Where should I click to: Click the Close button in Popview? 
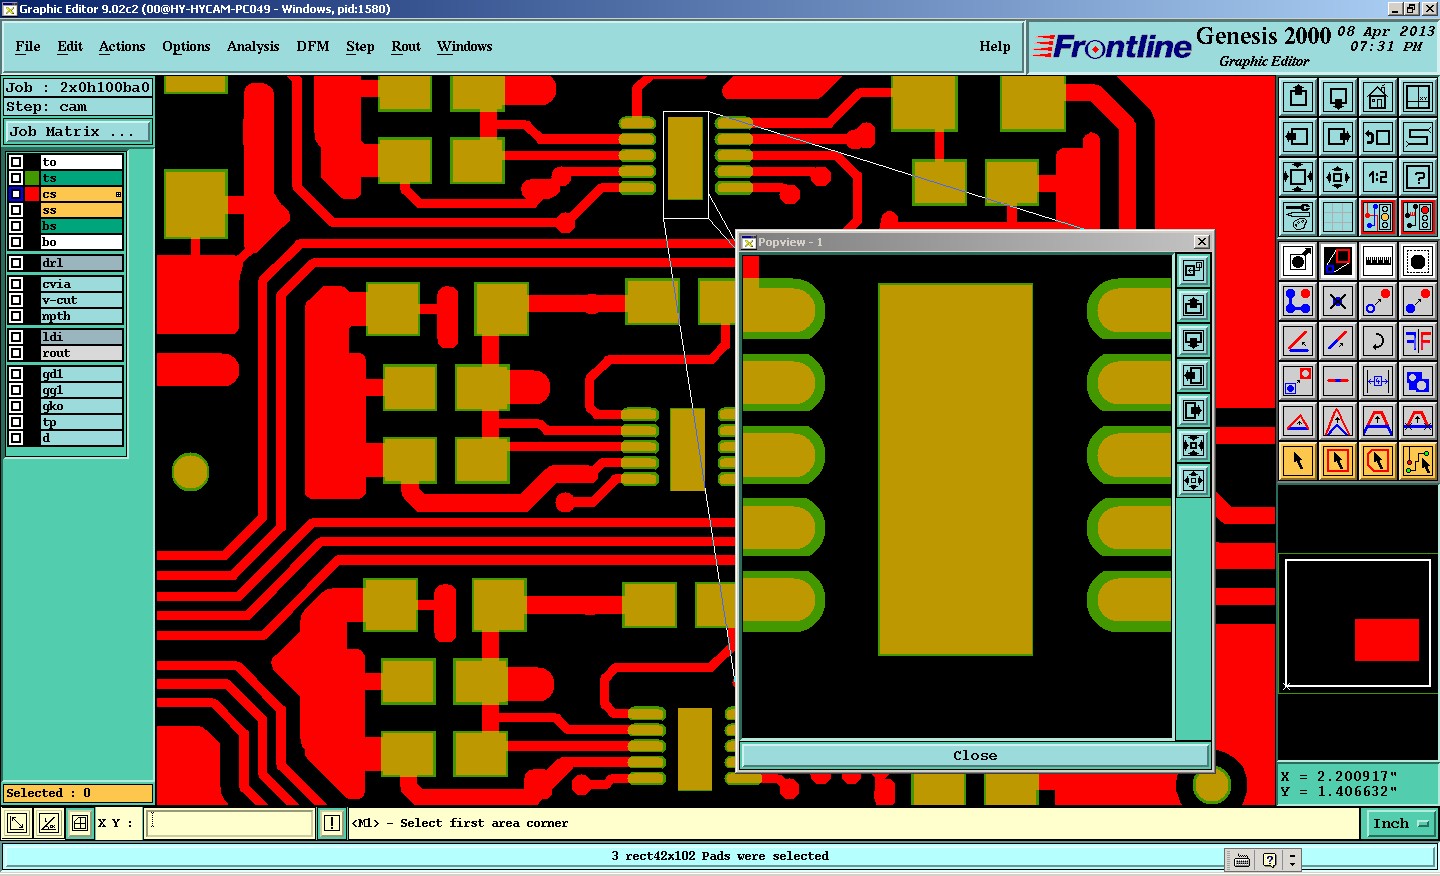975,755
